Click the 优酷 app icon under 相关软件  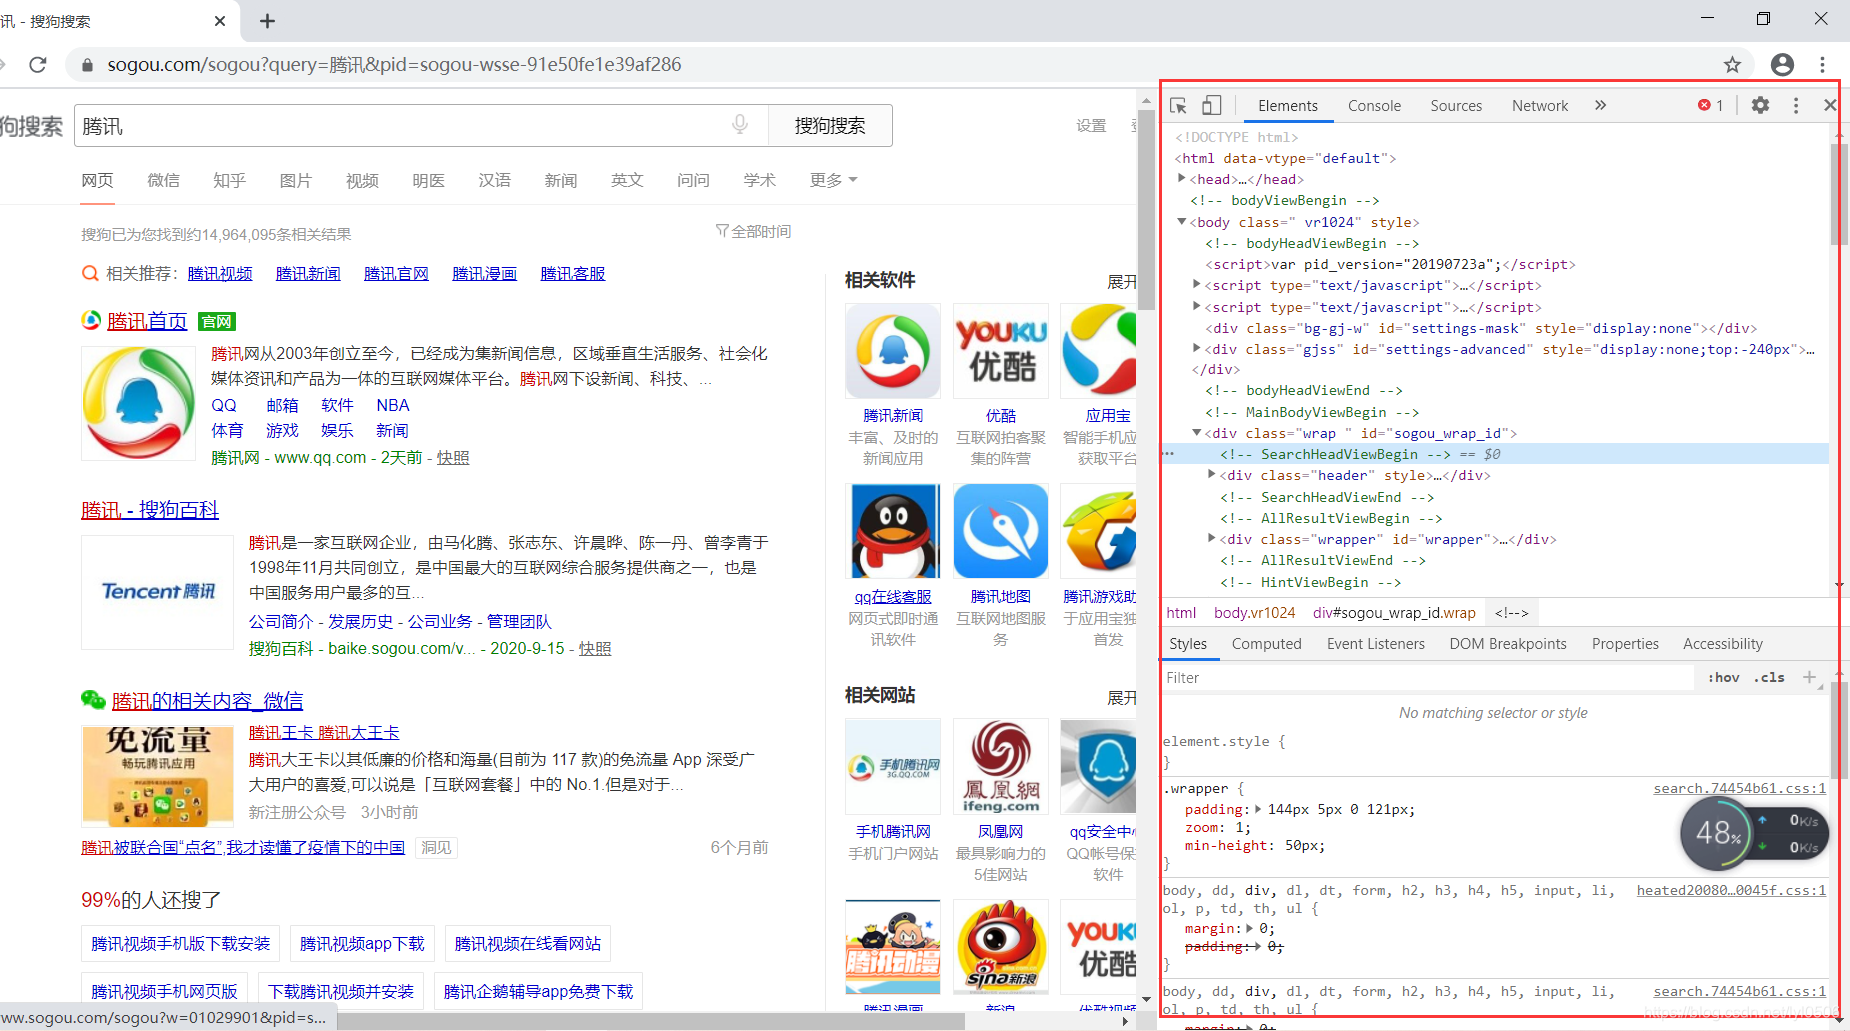point(1001,351)
